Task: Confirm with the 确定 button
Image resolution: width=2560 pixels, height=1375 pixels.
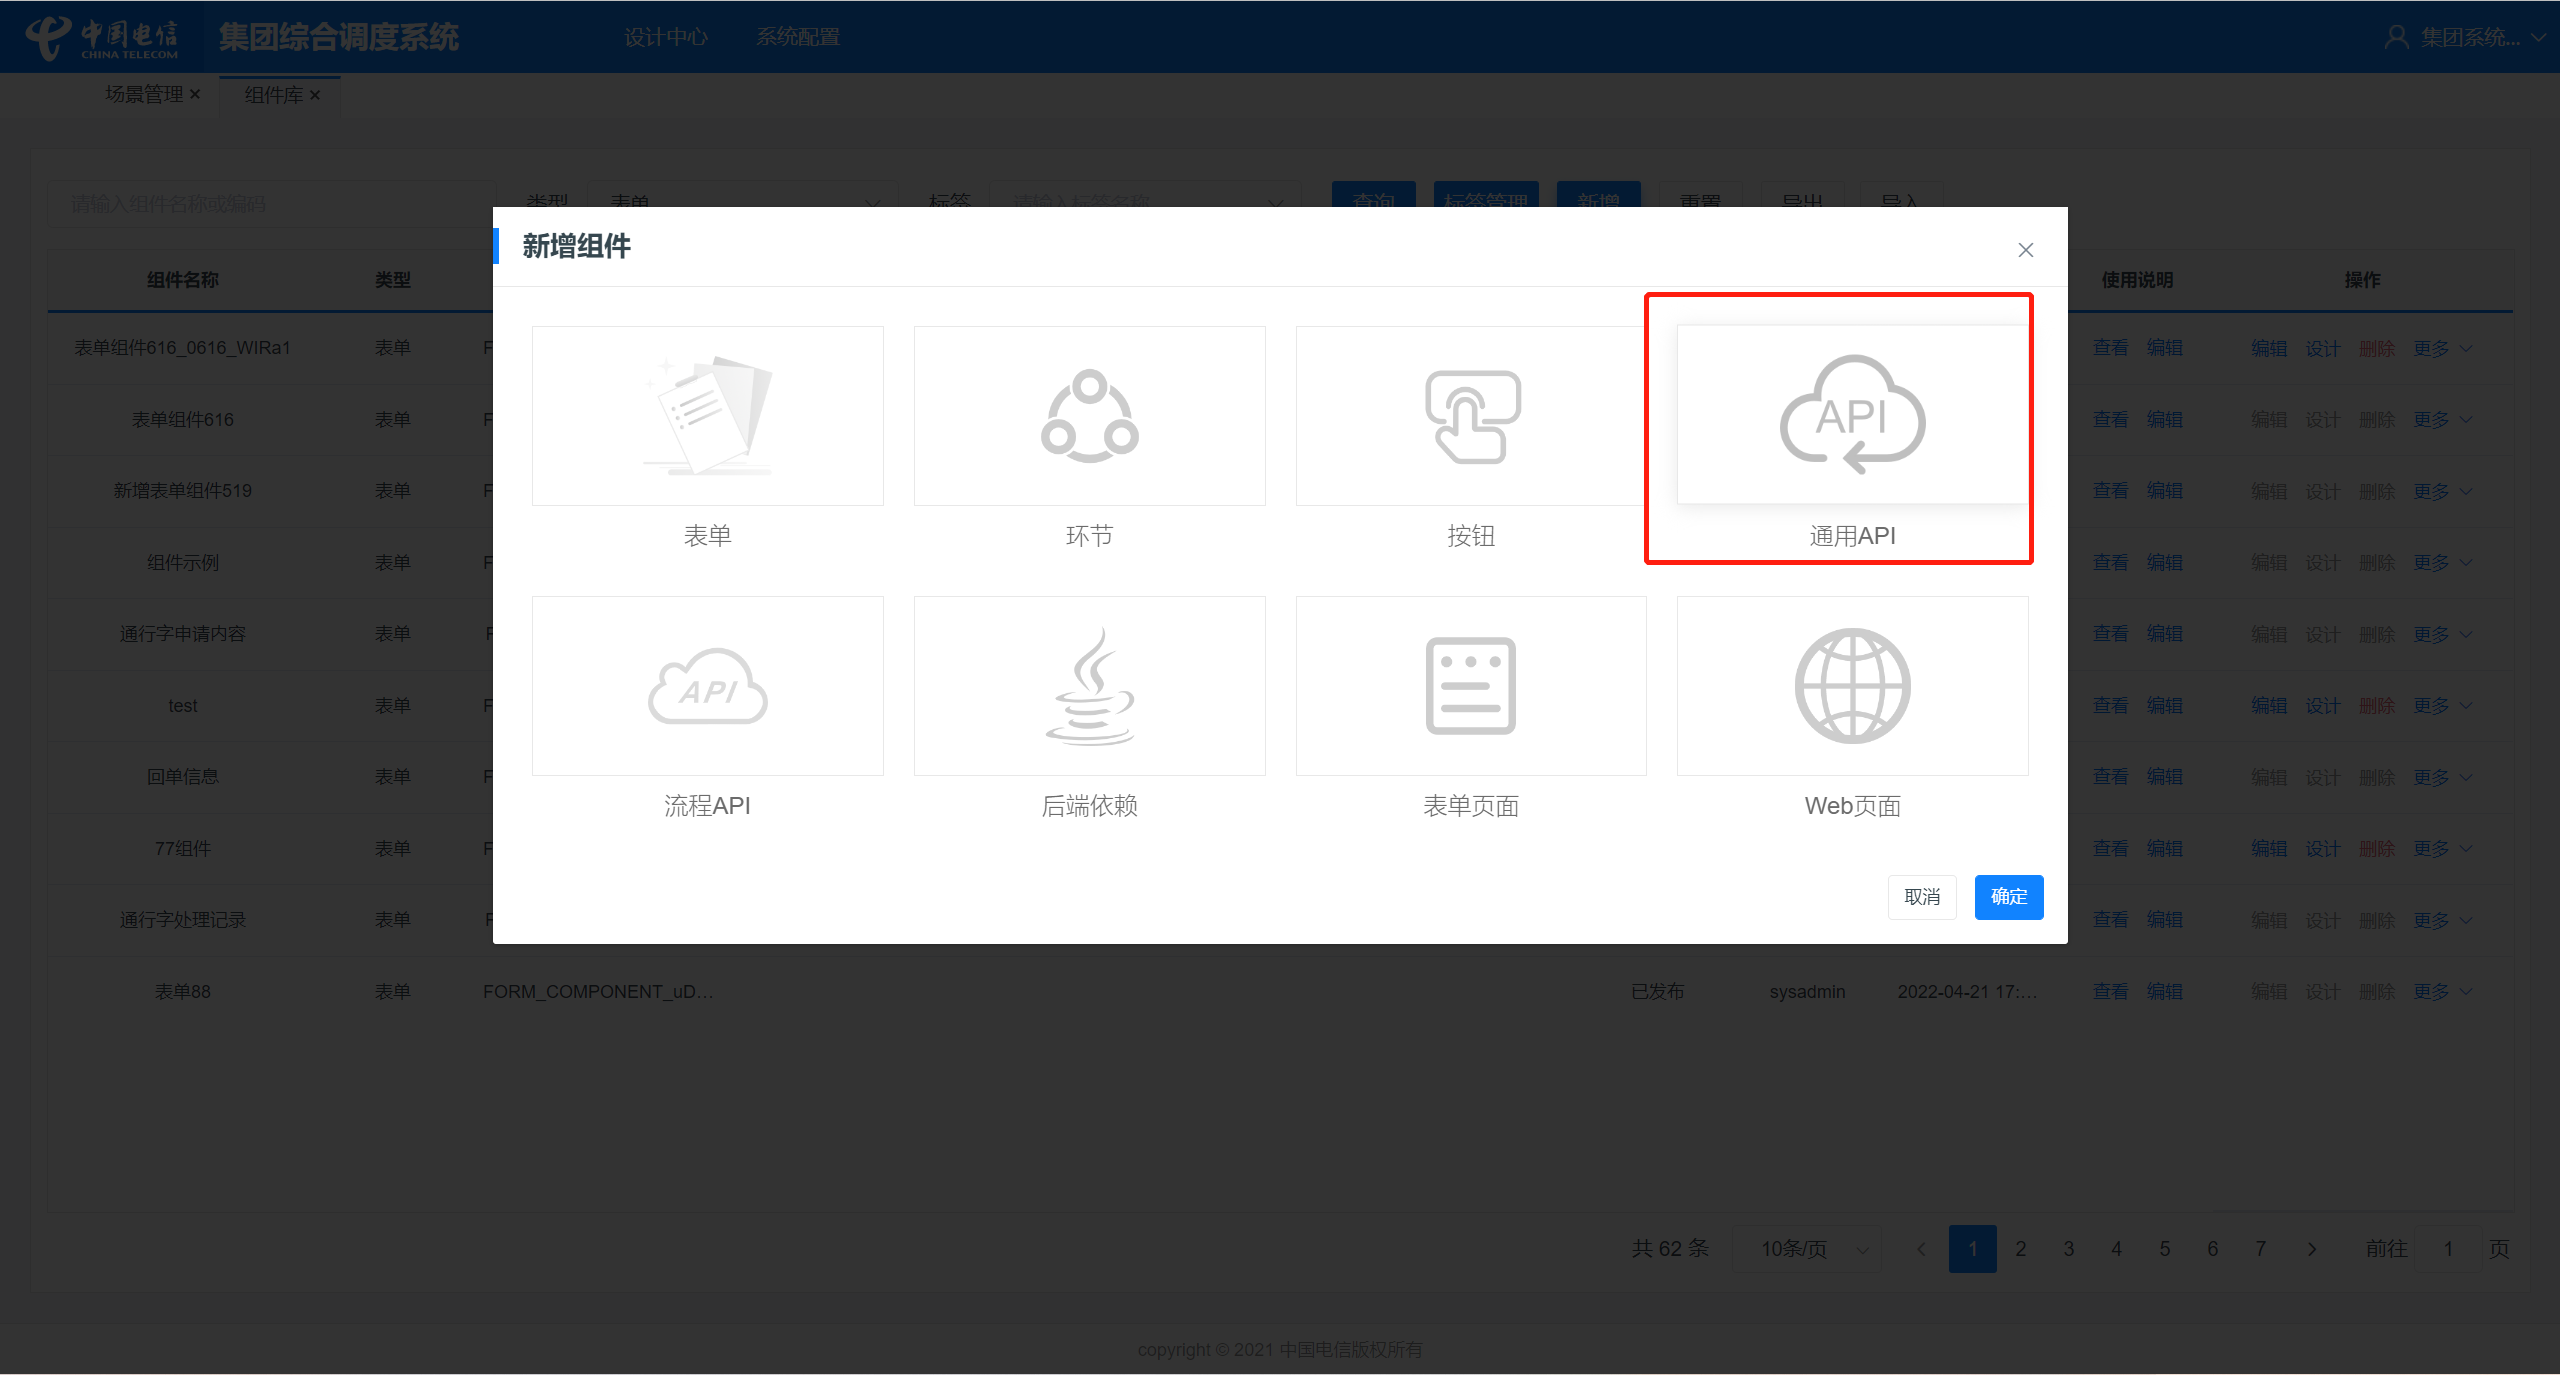Action: [2008, 897]
